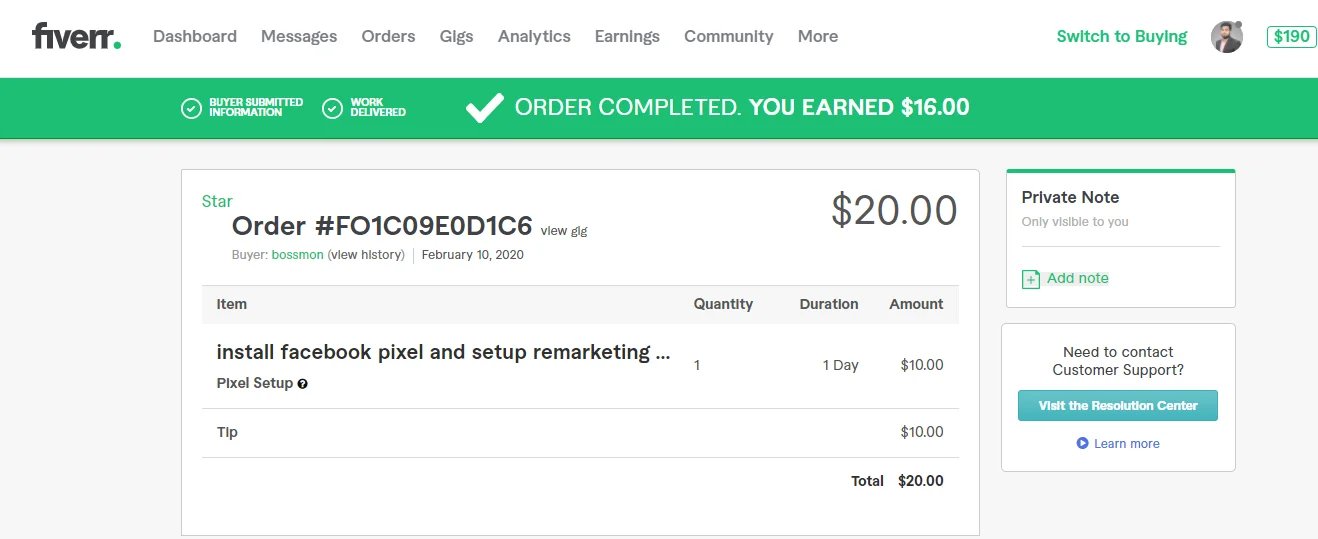Expand the More menu
The width and height of the screenshot is (1318, 539).
[818, 37]
